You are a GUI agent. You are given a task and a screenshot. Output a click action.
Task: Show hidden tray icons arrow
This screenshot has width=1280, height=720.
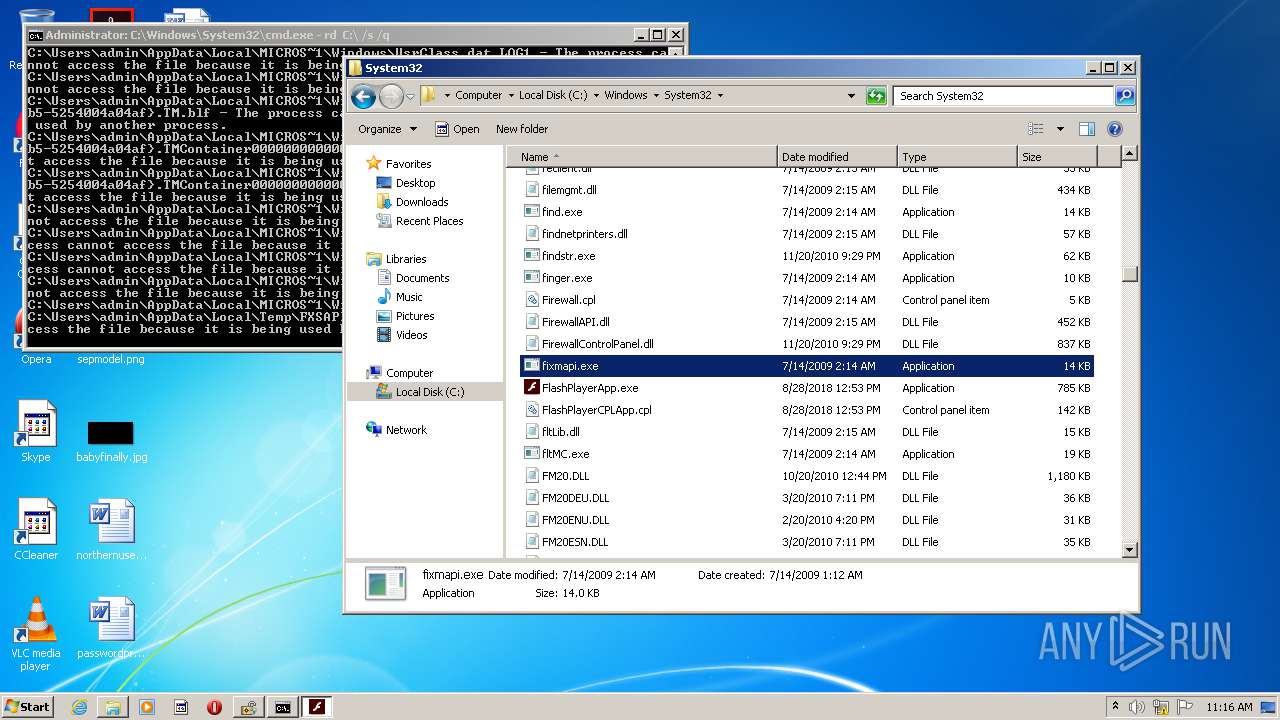1115,707
